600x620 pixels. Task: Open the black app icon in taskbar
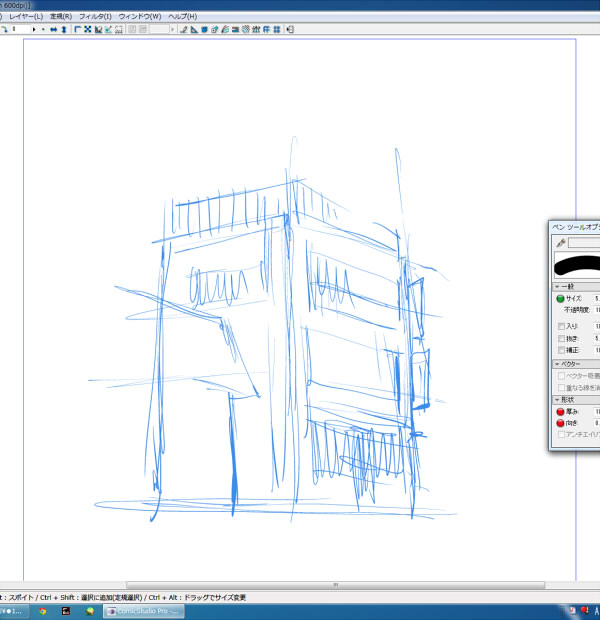(x=66, y=611)
